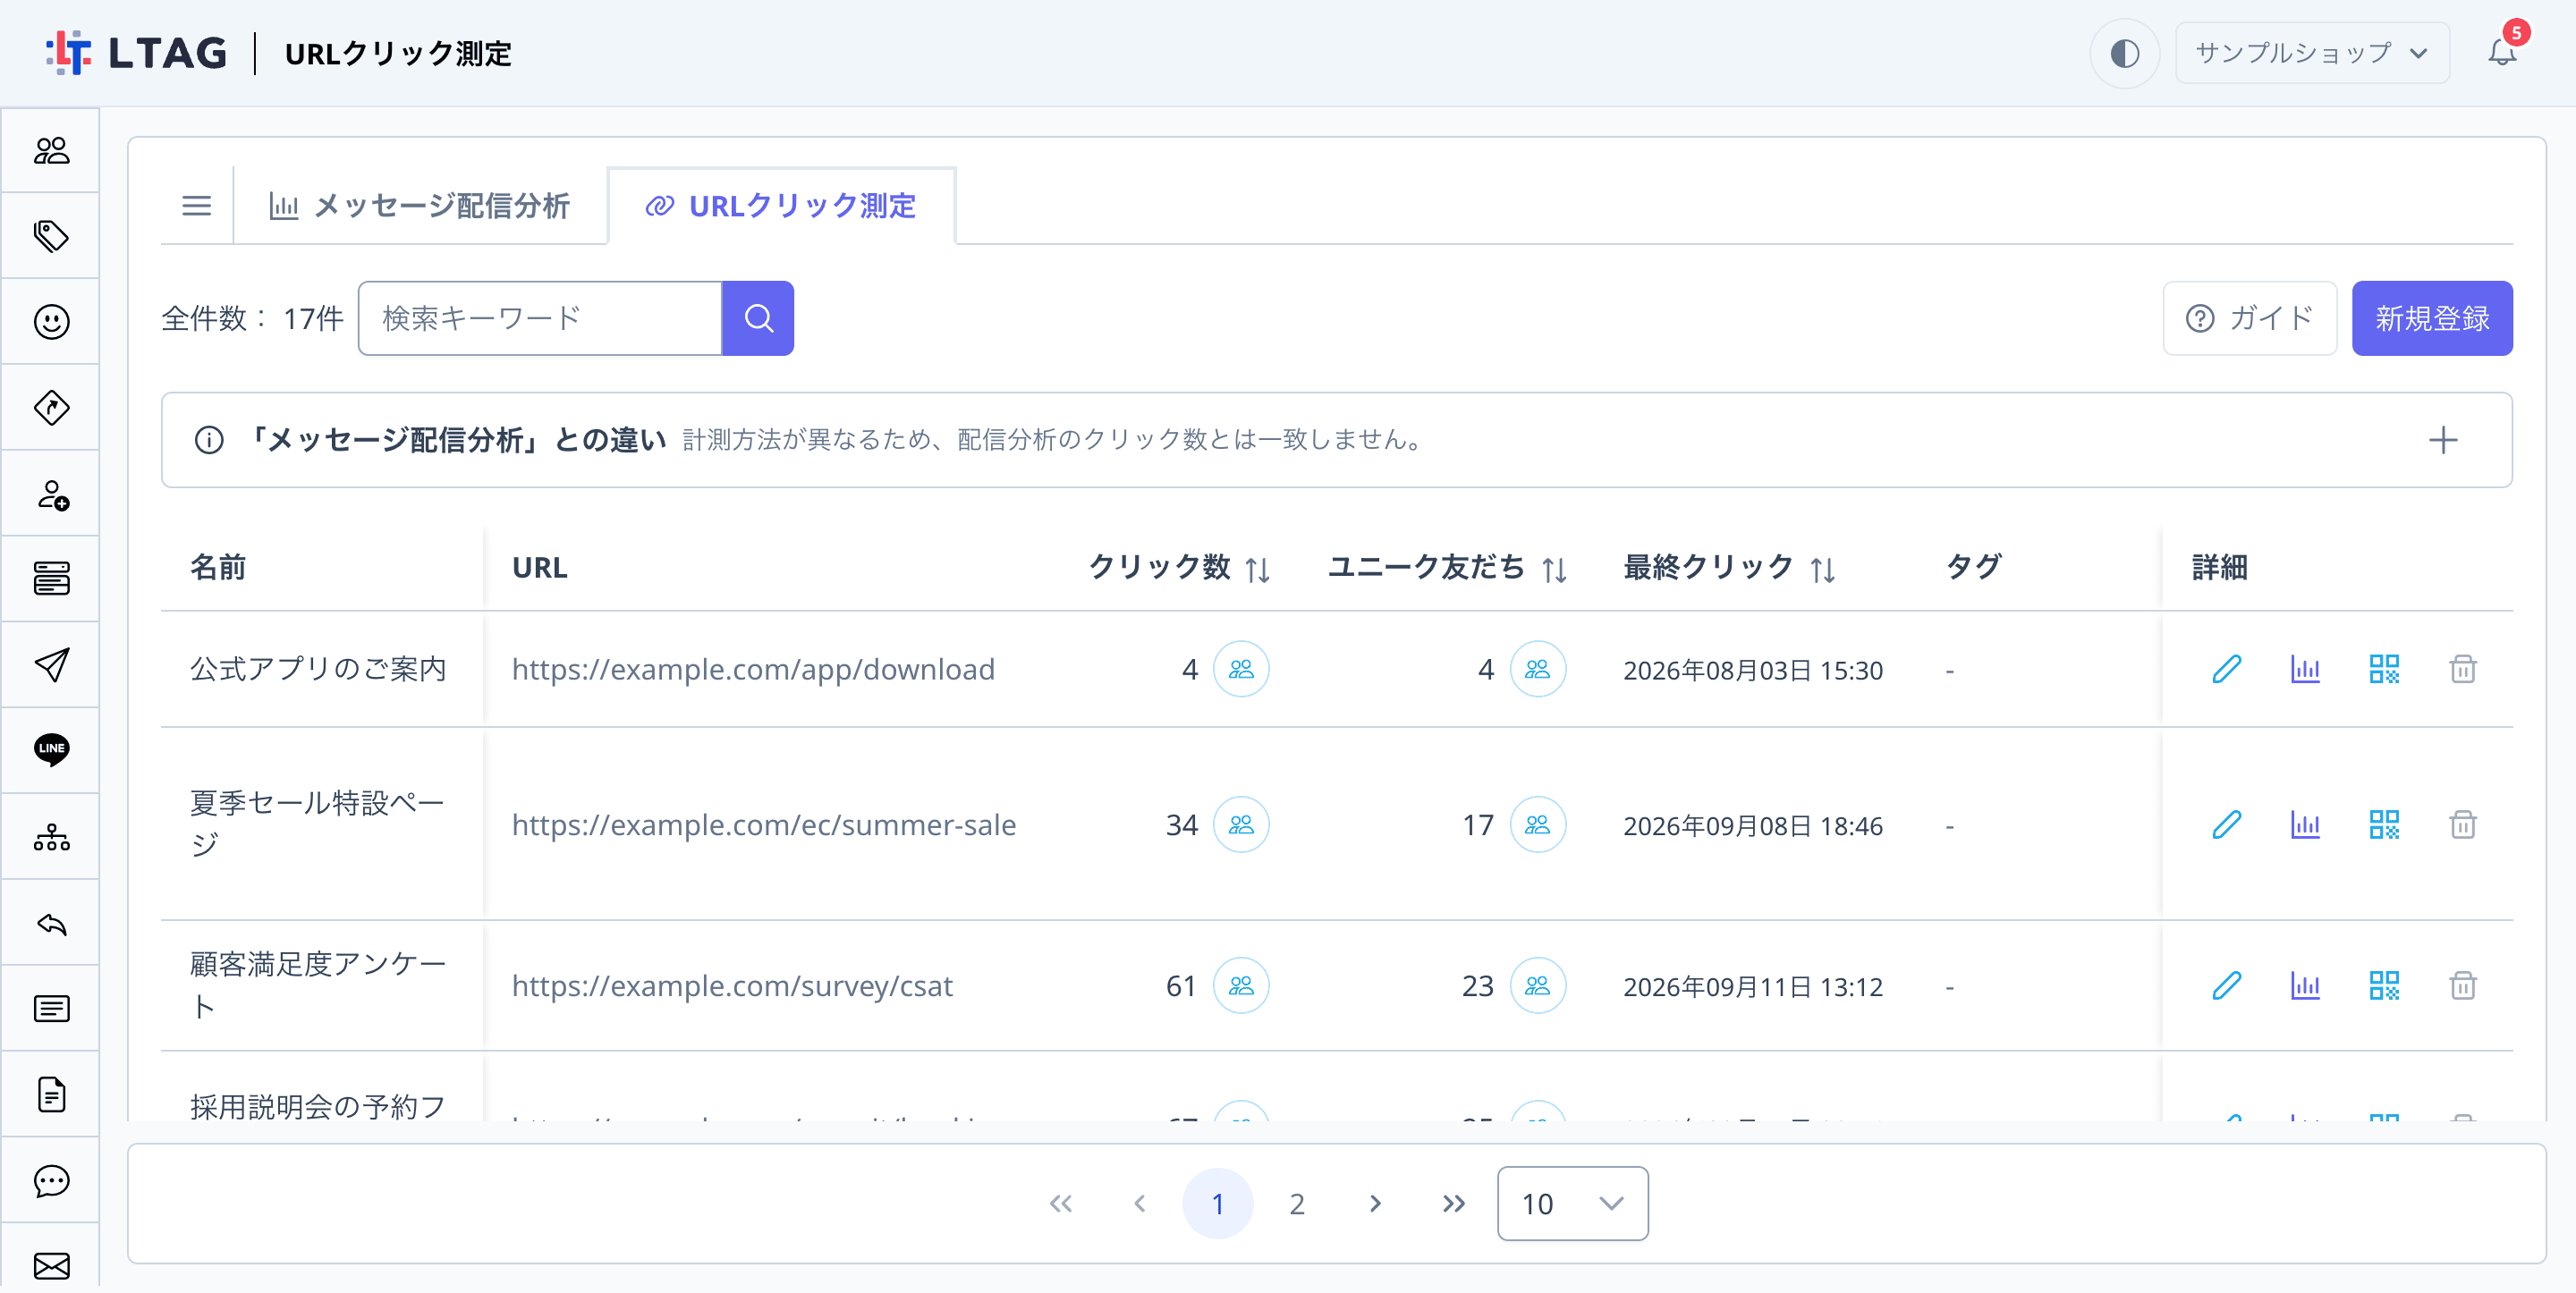Screen dimensions: 2576x1293
Task: Focus the 検索キーワード search field
Action: (540, 318)
